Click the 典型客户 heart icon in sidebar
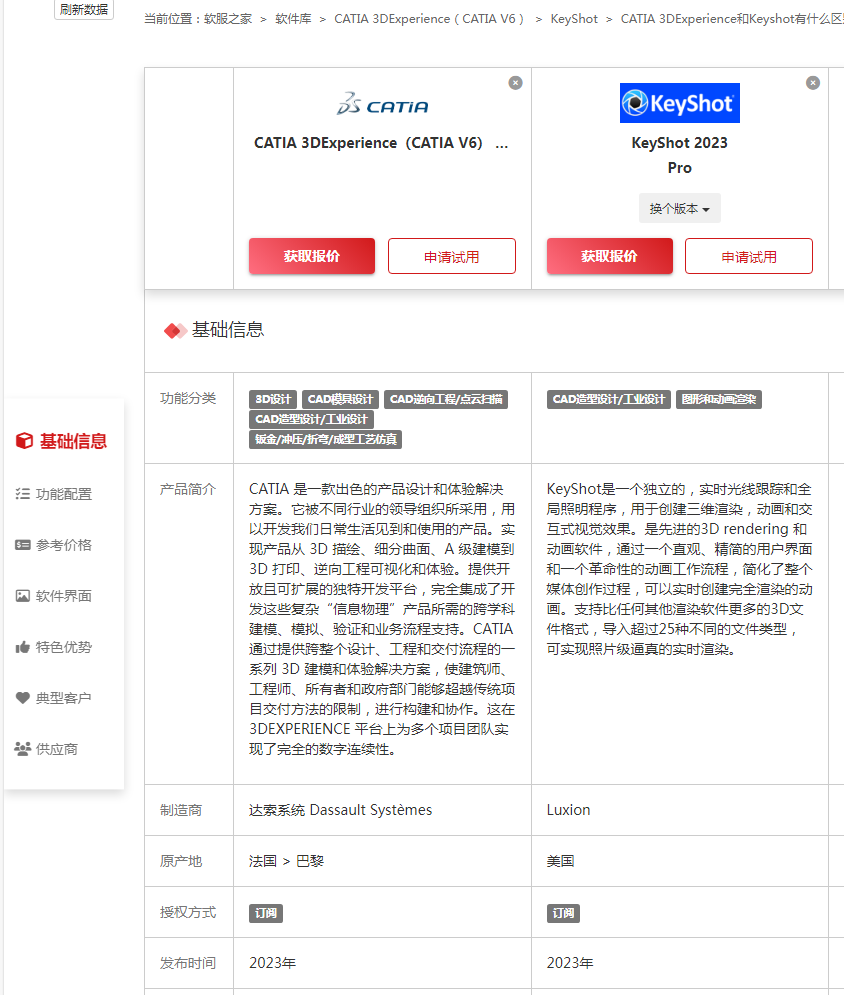Screen dimensions: 844x995 23,698
